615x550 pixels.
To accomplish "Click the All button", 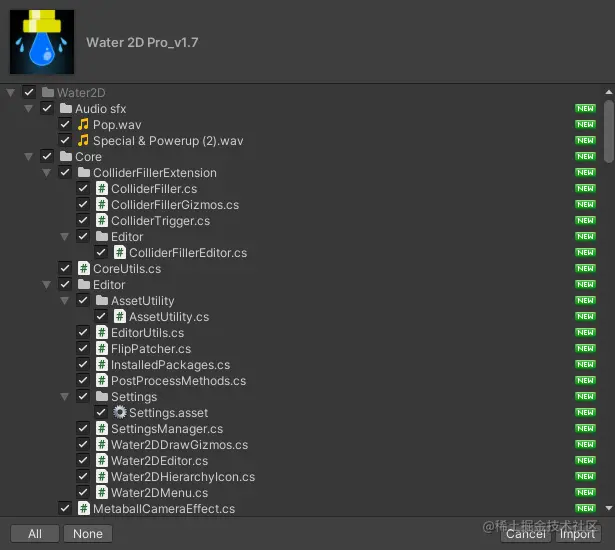I will [35, 534].
